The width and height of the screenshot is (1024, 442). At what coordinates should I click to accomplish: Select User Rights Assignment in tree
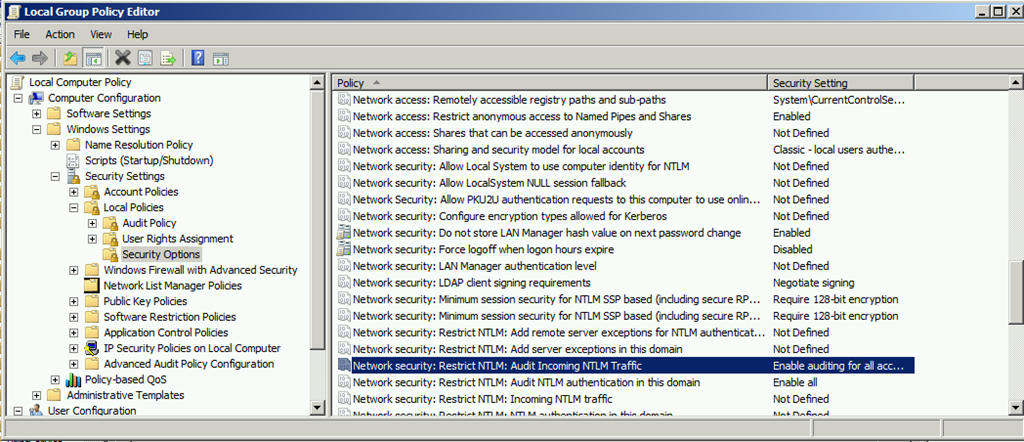(x=177, y=239)
